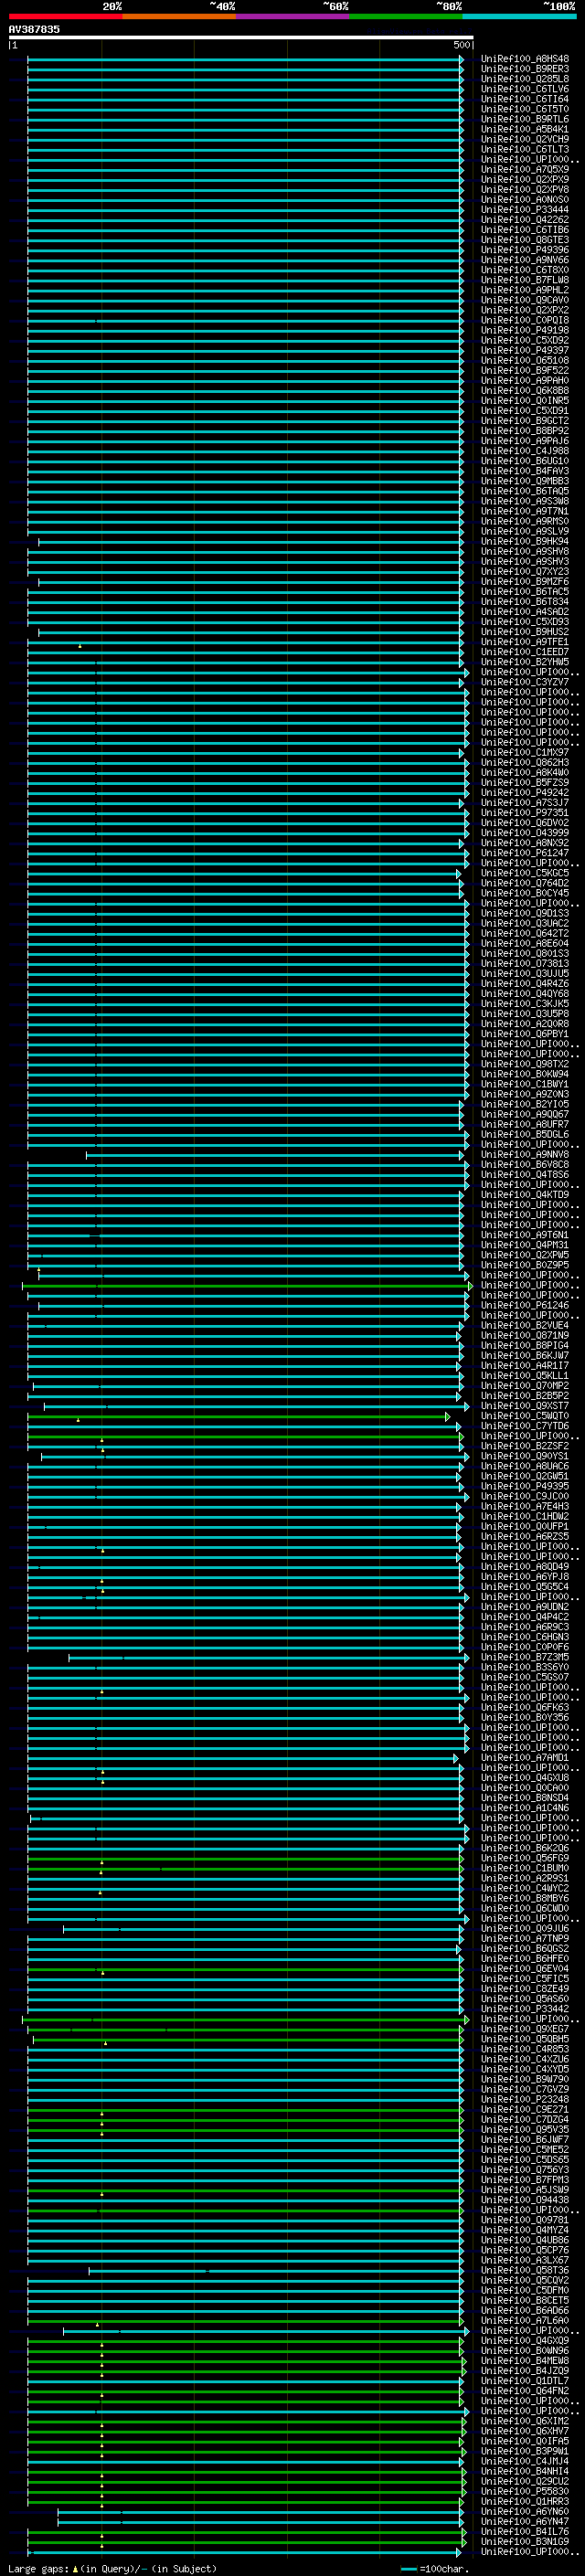Select hit label UniRef100_Q2XPV8
This screenshot has height=2576, width=585.
(x=525, y=190)
